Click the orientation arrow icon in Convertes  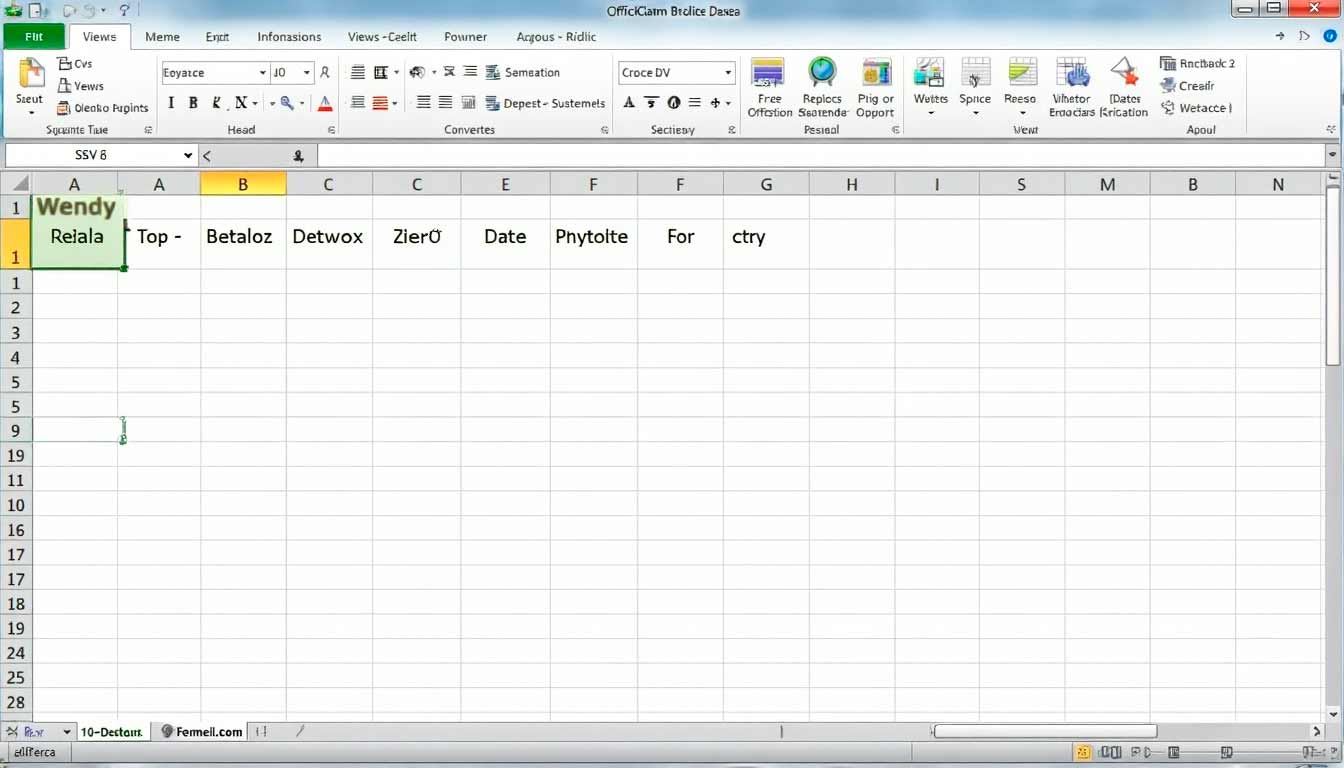click(417, 72)
